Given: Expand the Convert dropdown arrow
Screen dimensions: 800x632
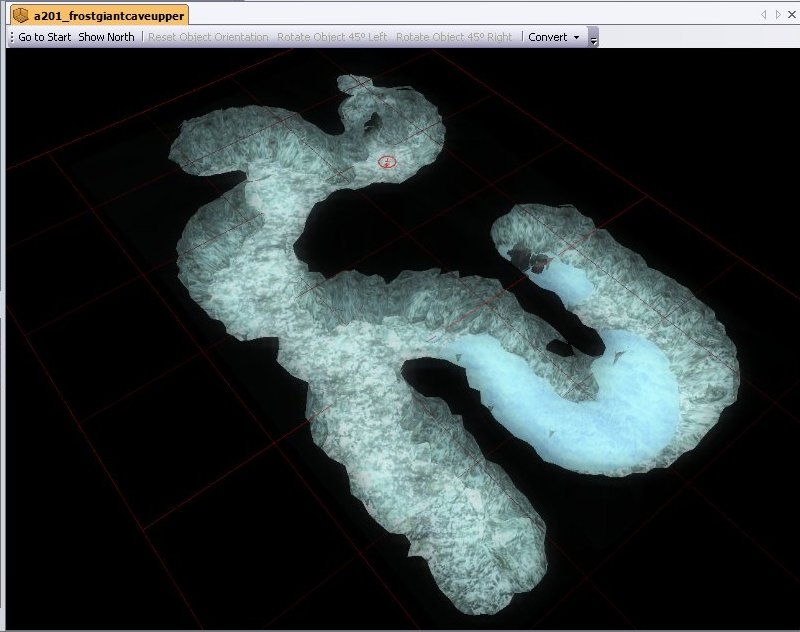Looking at the screenshot, I should click(x=577, y=37).
